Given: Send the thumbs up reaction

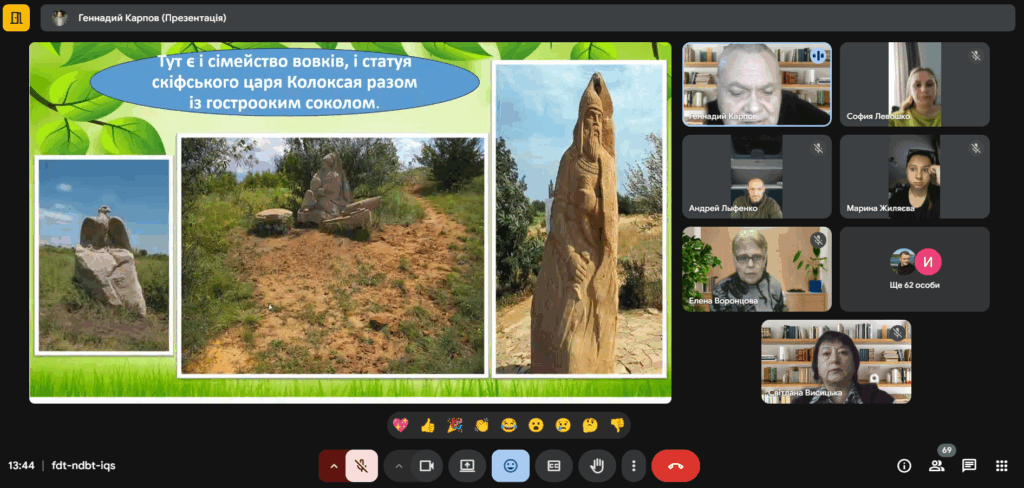Looking at the screenshot, I should pos(428,425).
